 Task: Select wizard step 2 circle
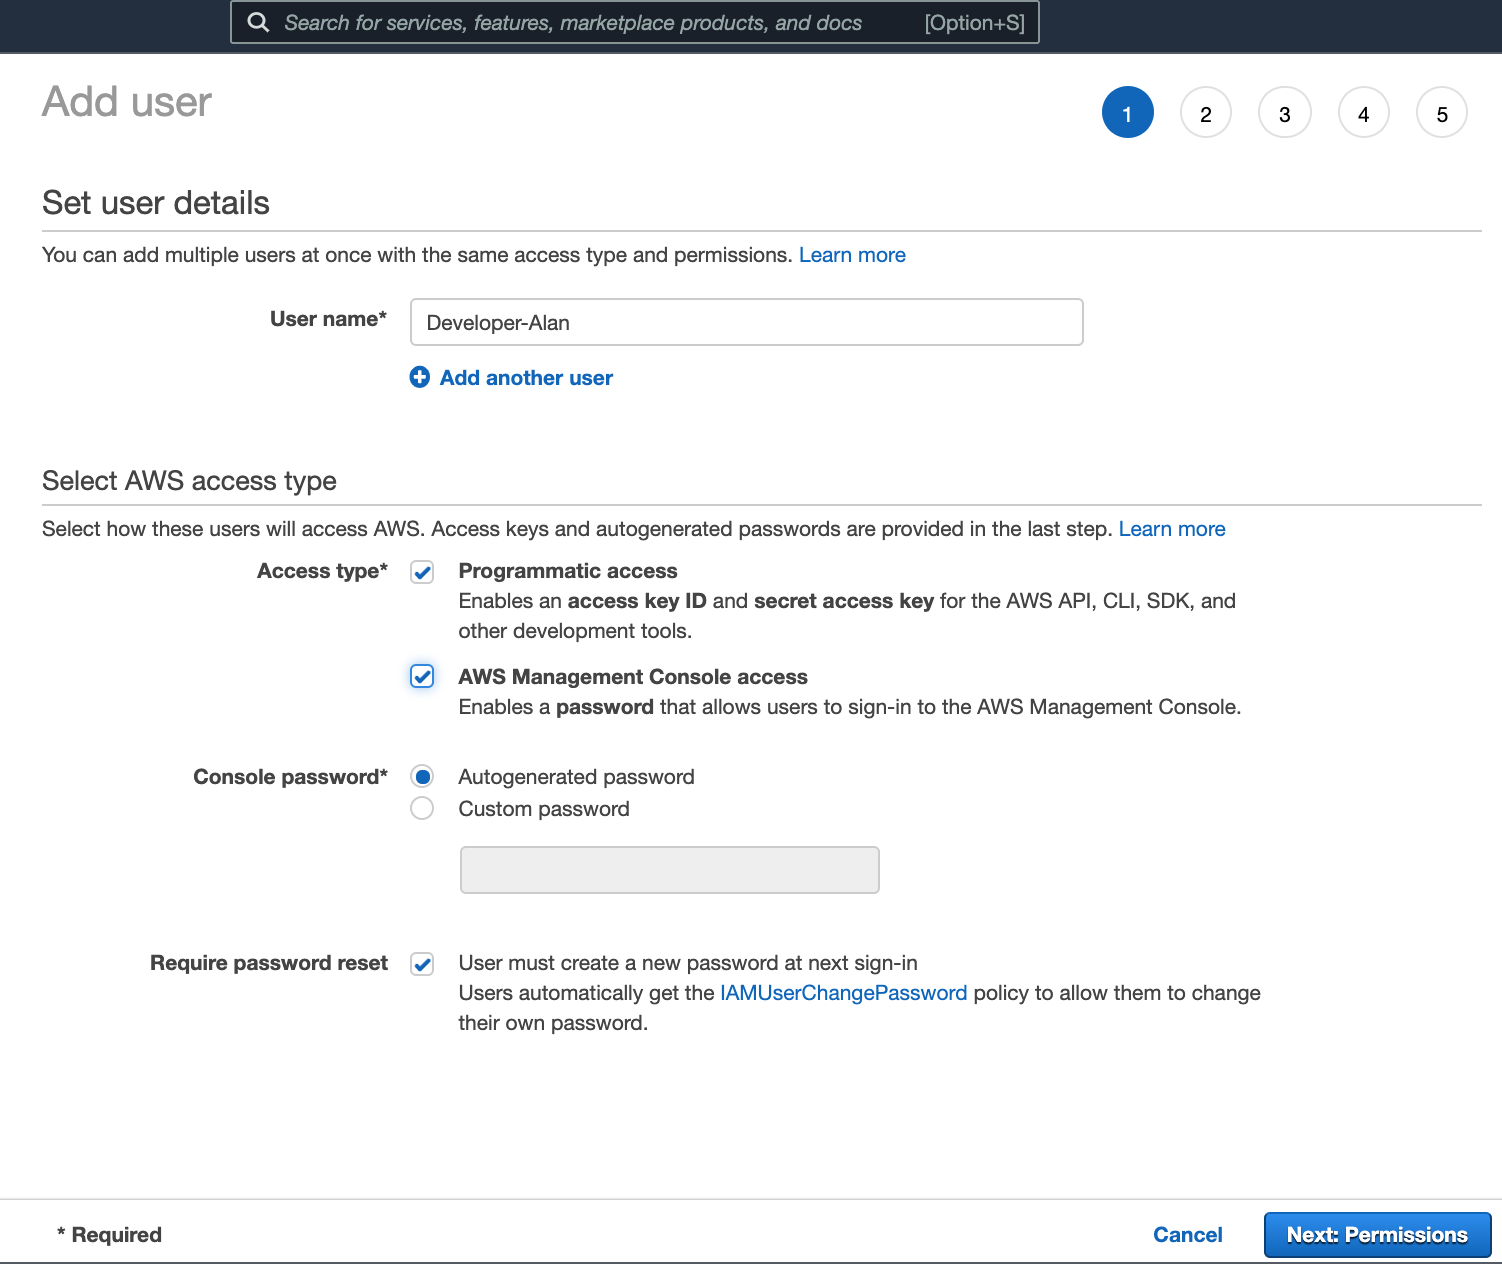point(1205,112)
